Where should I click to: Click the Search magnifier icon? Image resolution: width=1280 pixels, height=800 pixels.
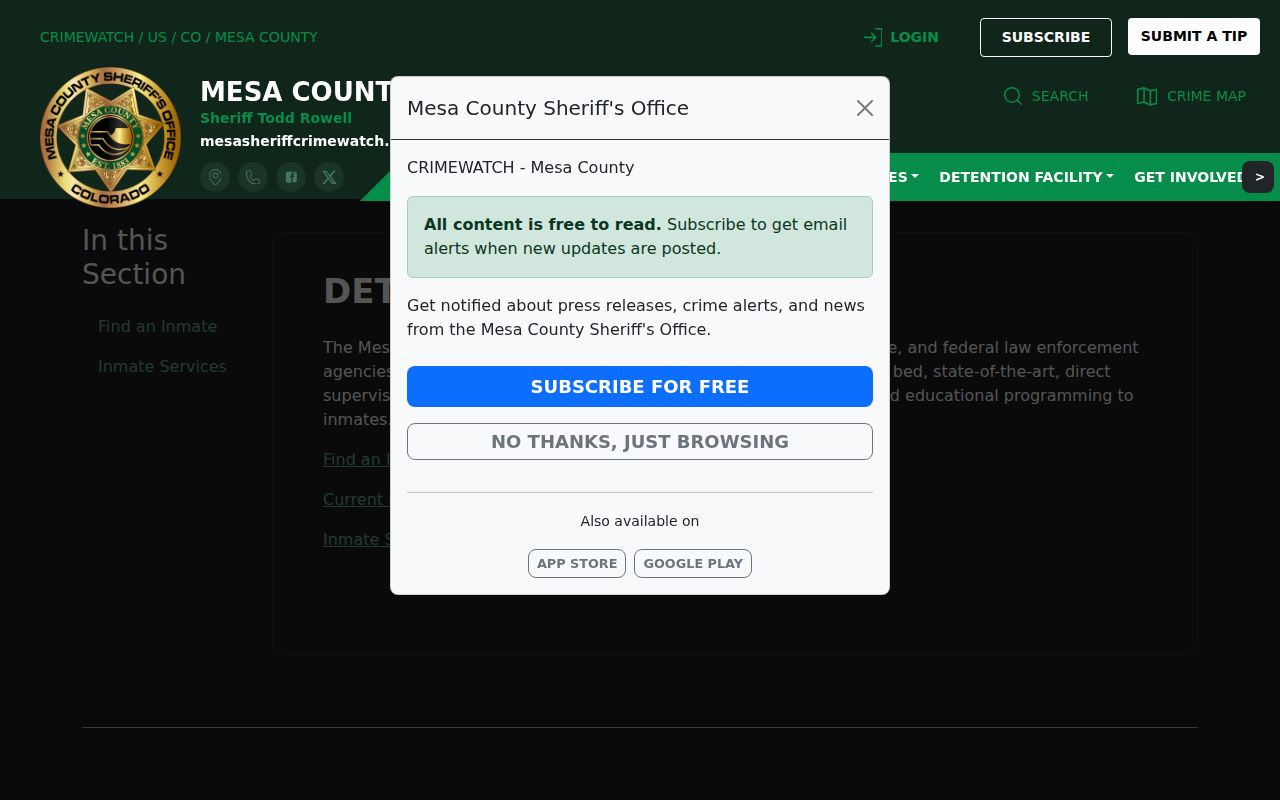click(1013, 96)
